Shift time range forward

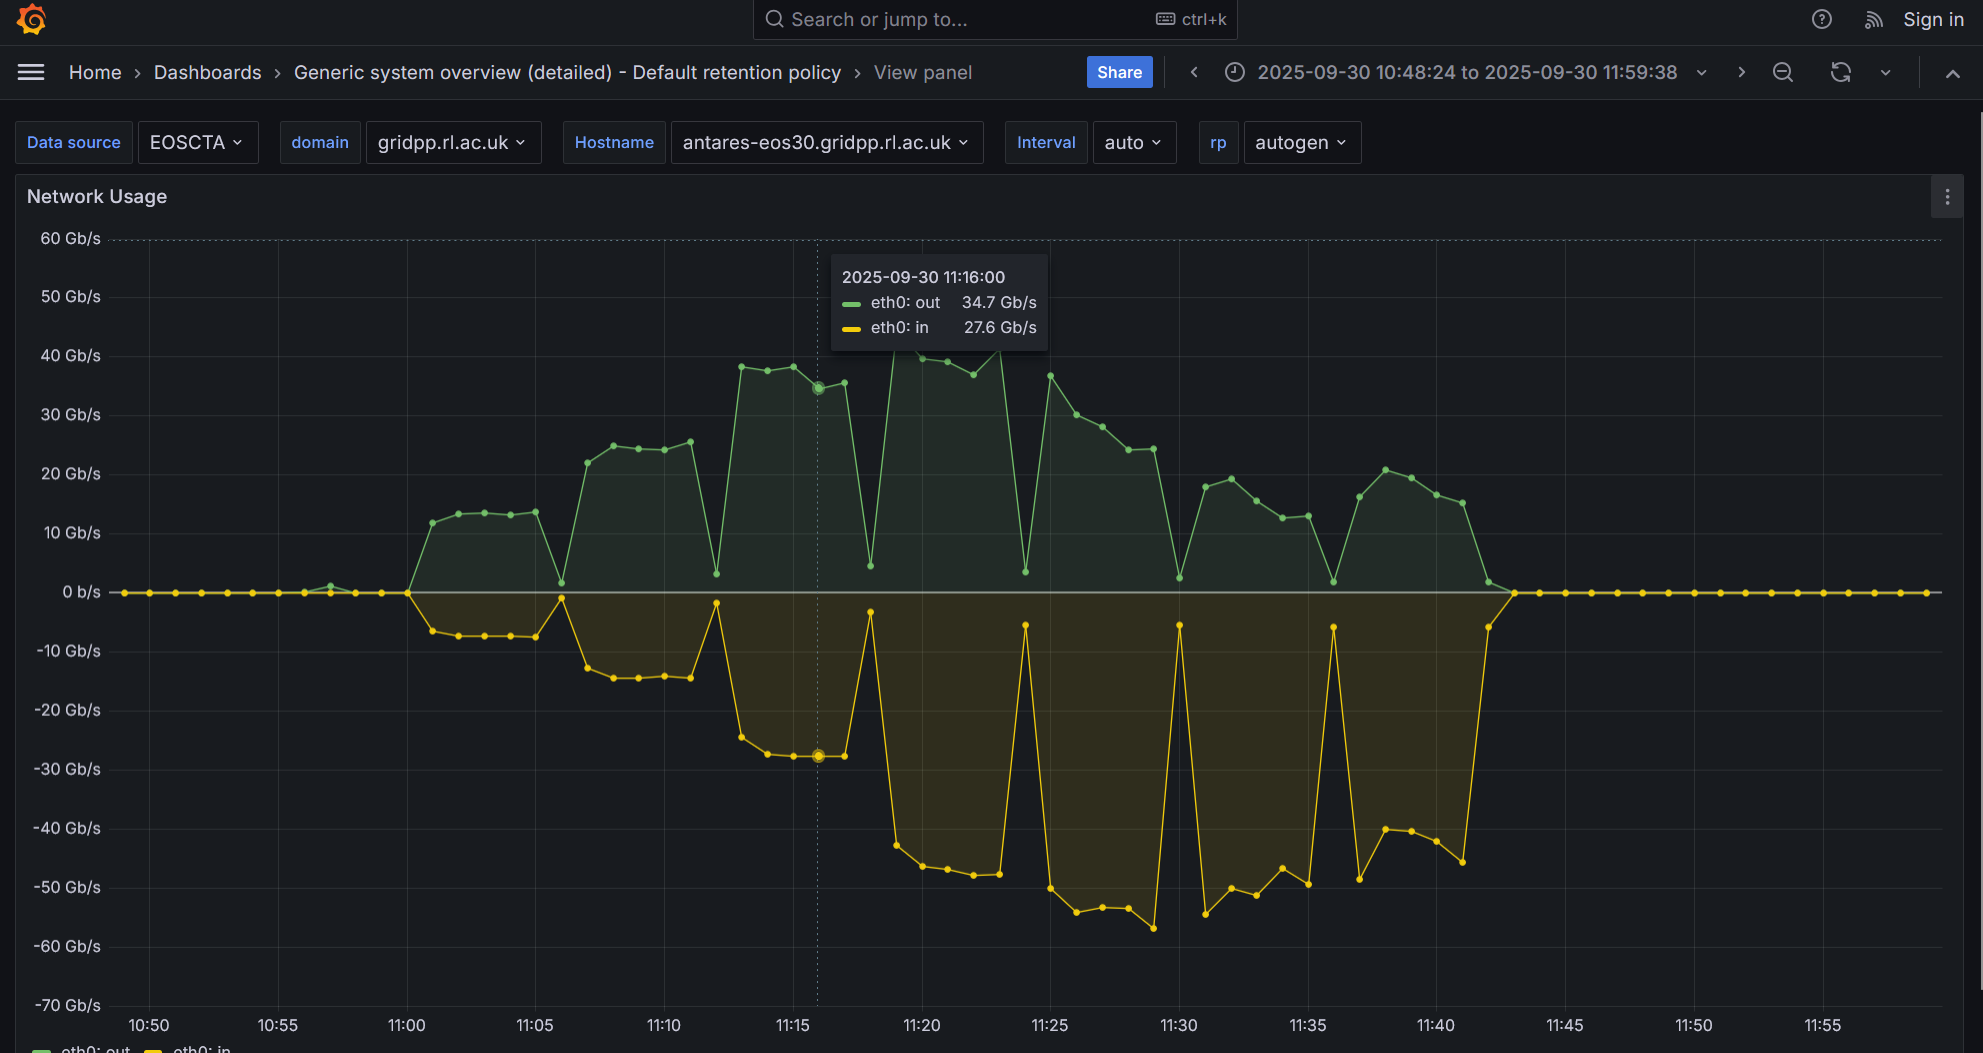1741,72
